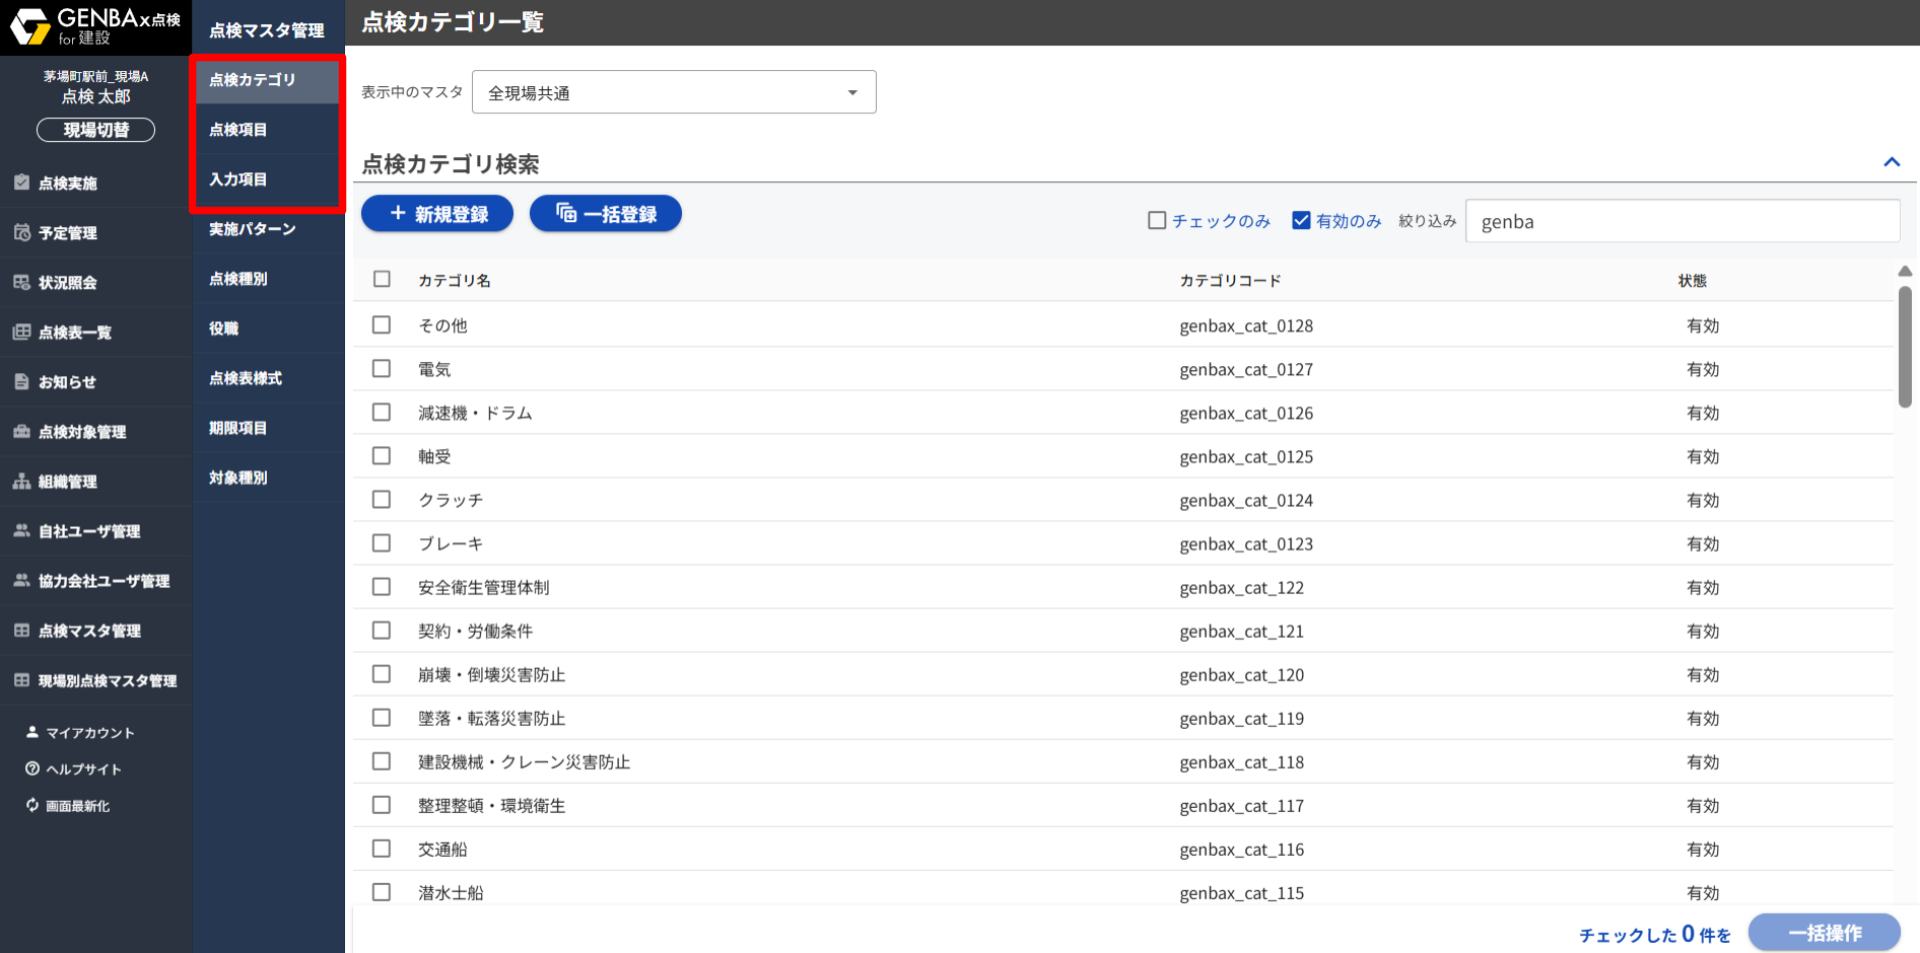The image size is (1920, 953).
Task: Click the マイアカウント person icon
Action: [33, 732]
